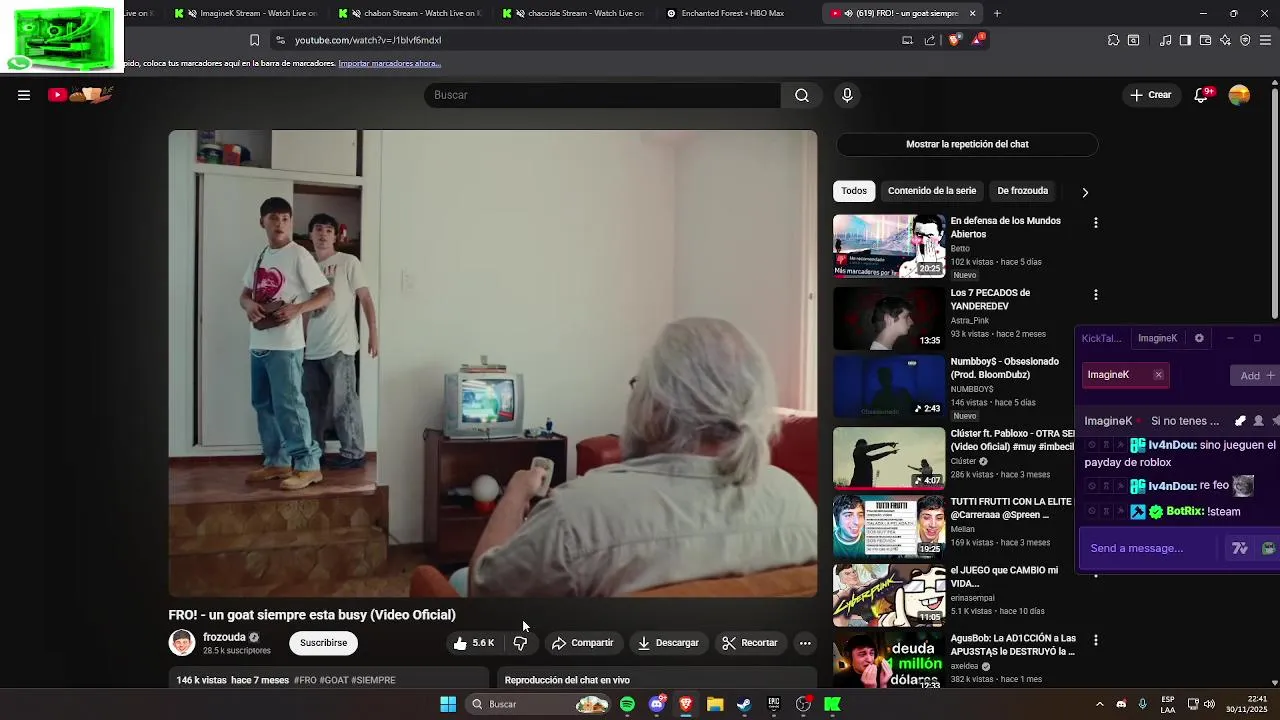1280x720 pixels.
Task: Click the #GOAT hashtag in description
Action: (334, 680)
